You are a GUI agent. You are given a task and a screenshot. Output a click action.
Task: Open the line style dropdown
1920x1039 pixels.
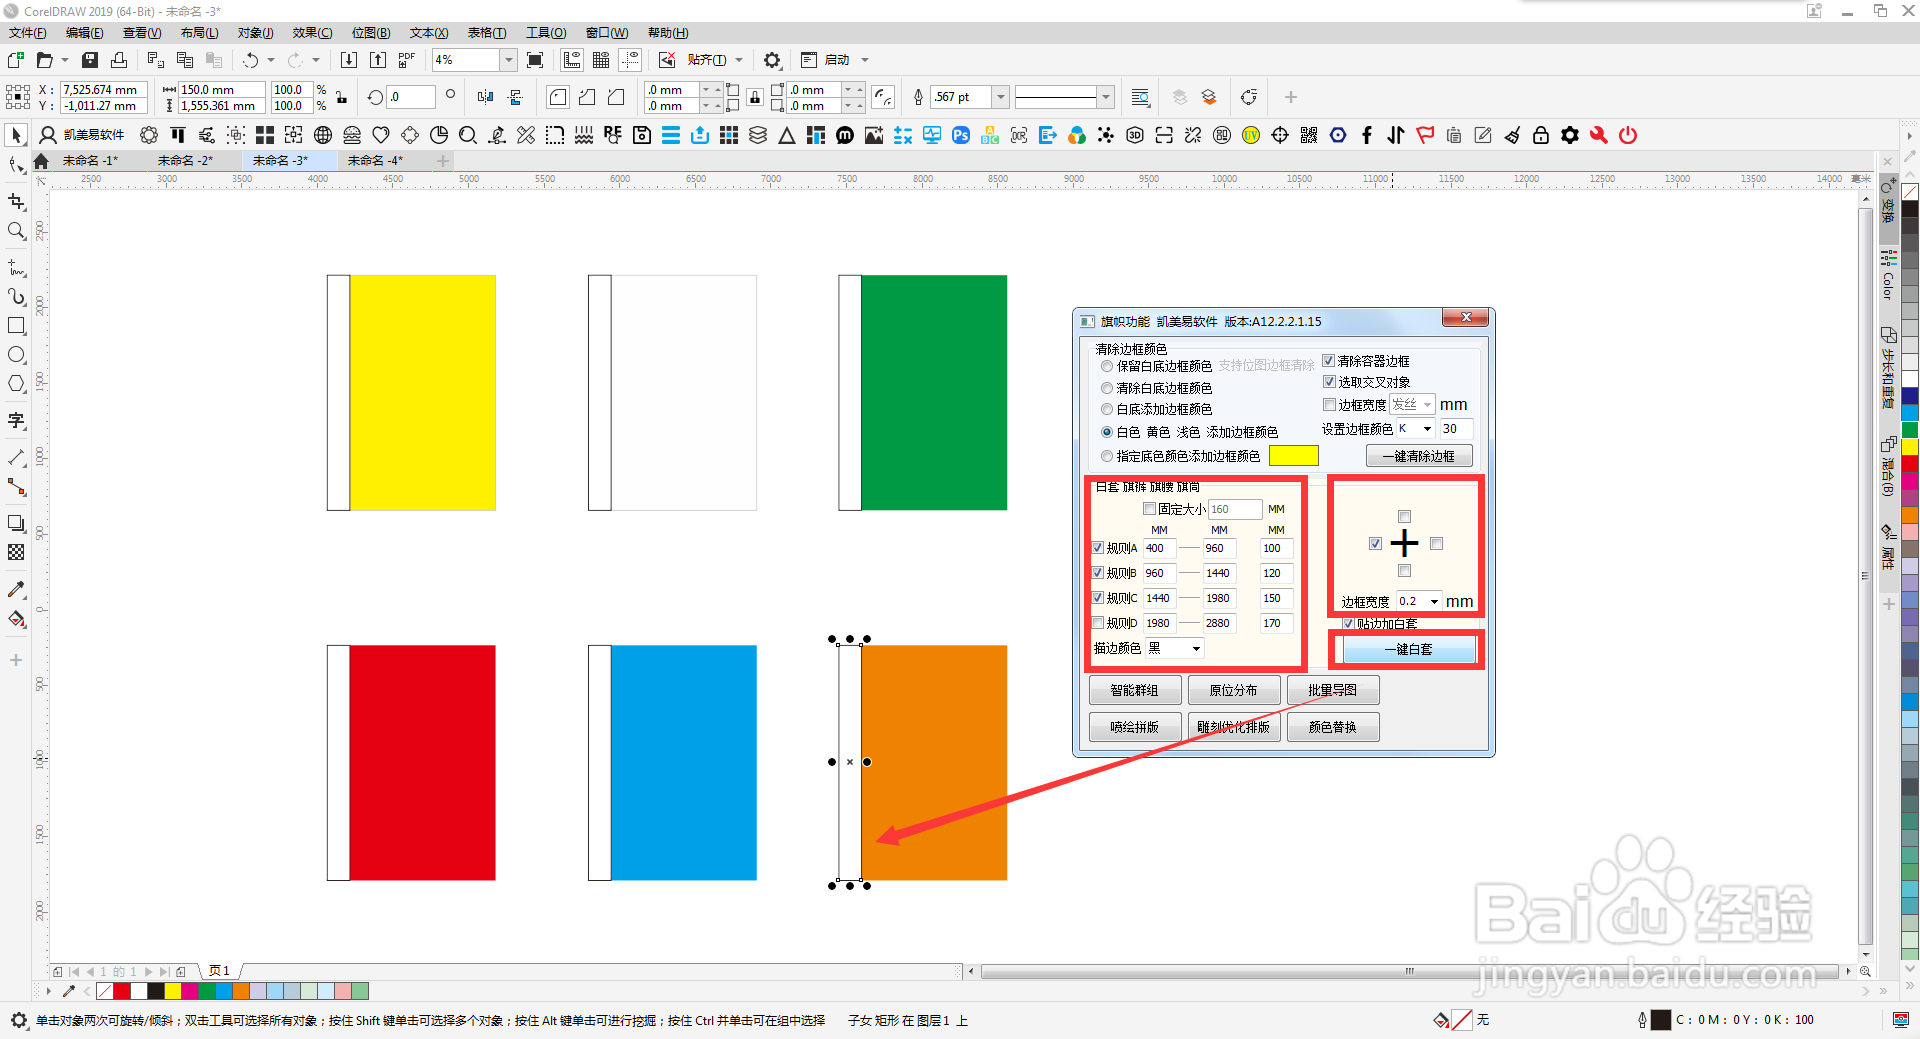(x=1105, y=97)
